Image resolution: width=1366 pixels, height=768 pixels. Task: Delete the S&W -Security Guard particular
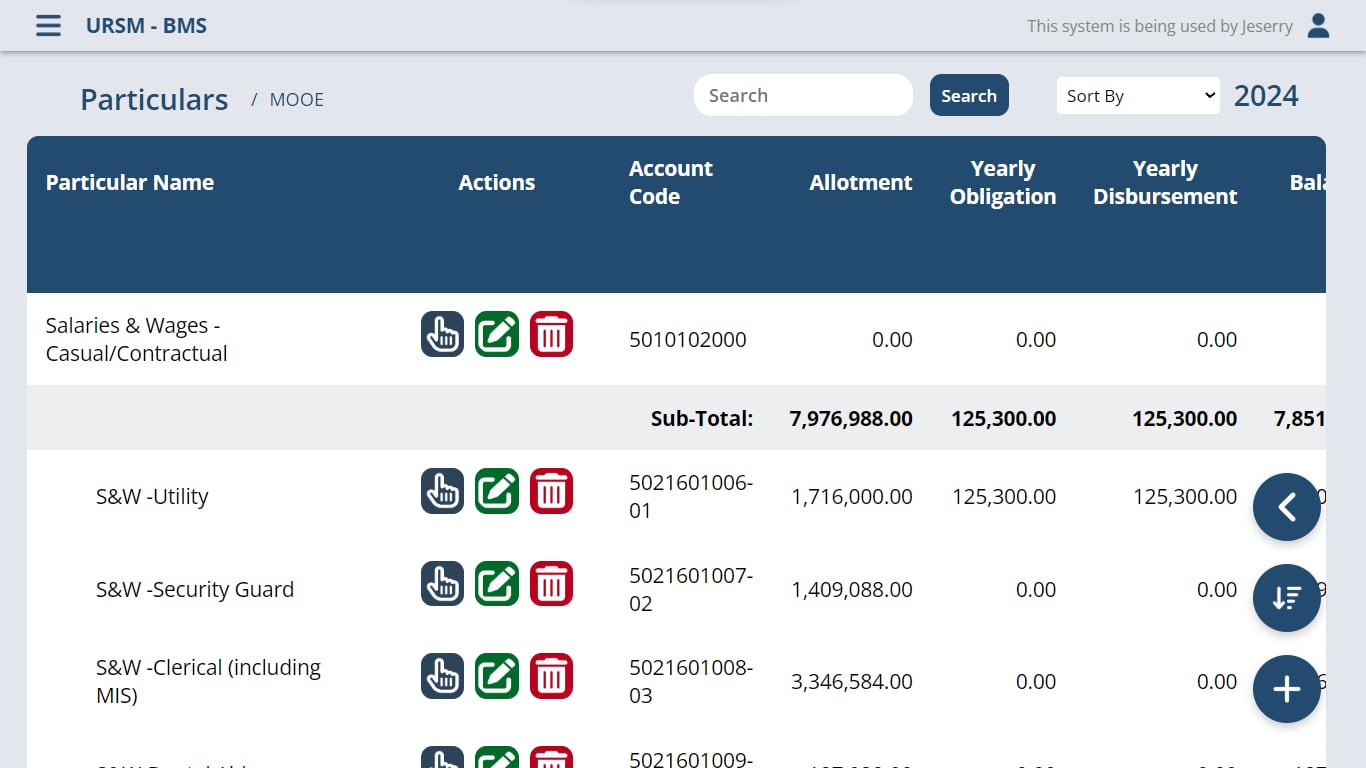pos(551,584)
